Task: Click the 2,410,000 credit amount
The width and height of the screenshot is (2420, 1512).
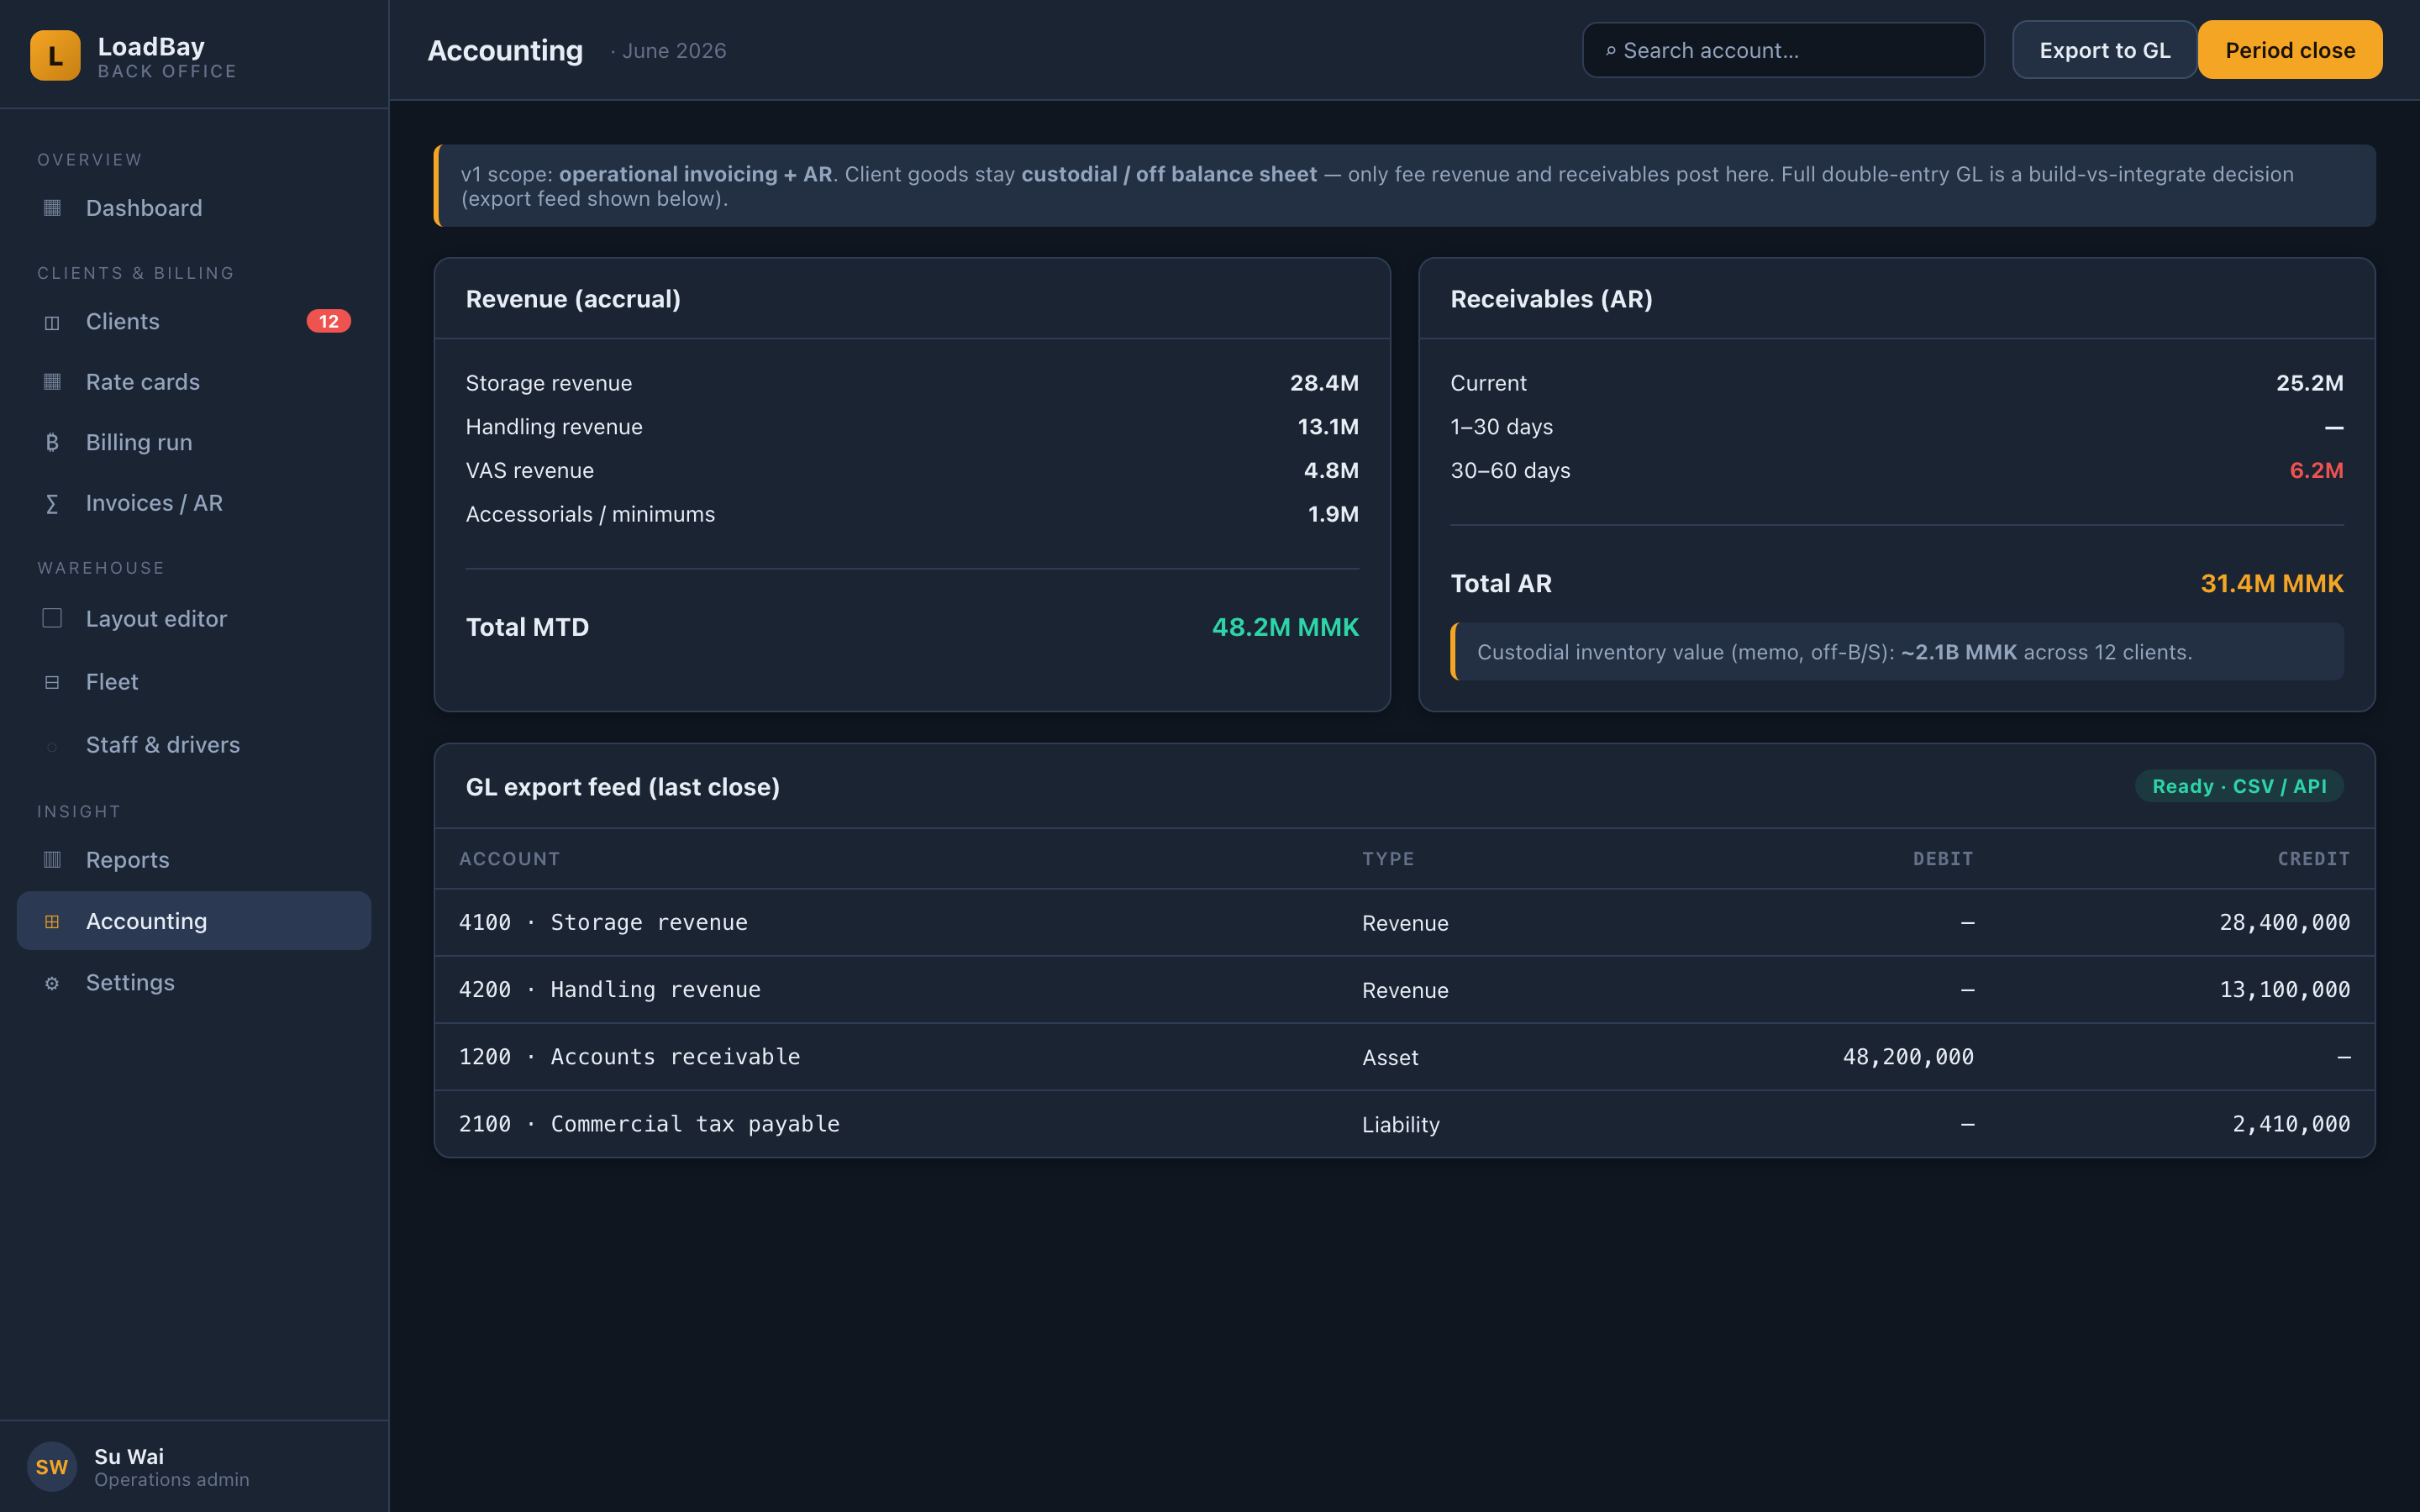Action: click(2291, 1123)
